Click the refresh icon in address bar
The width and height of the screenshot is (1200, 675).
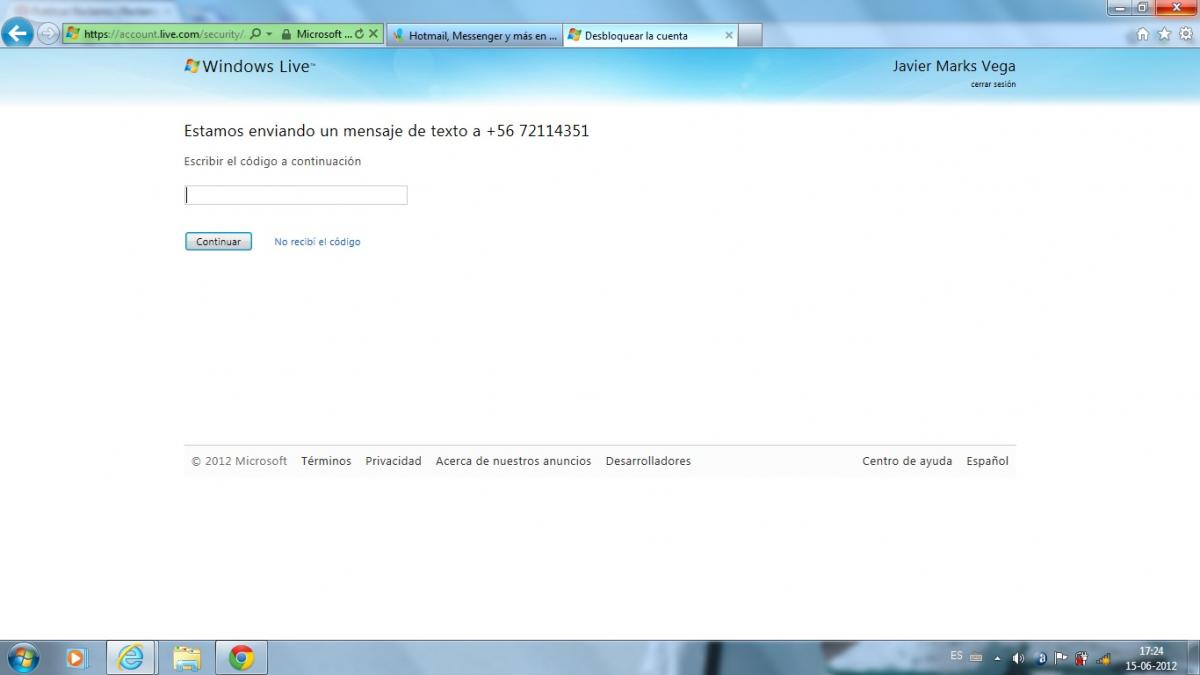360,34
